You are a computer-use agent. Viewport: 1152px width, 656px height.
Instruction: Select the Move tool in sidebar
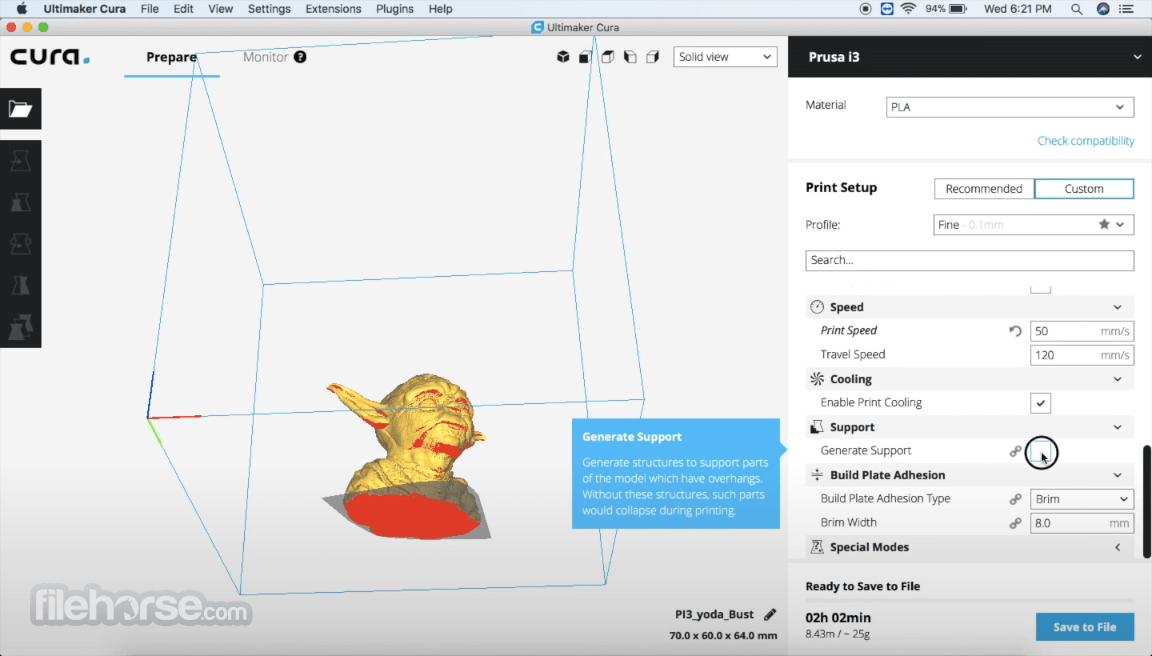(21, 161)
